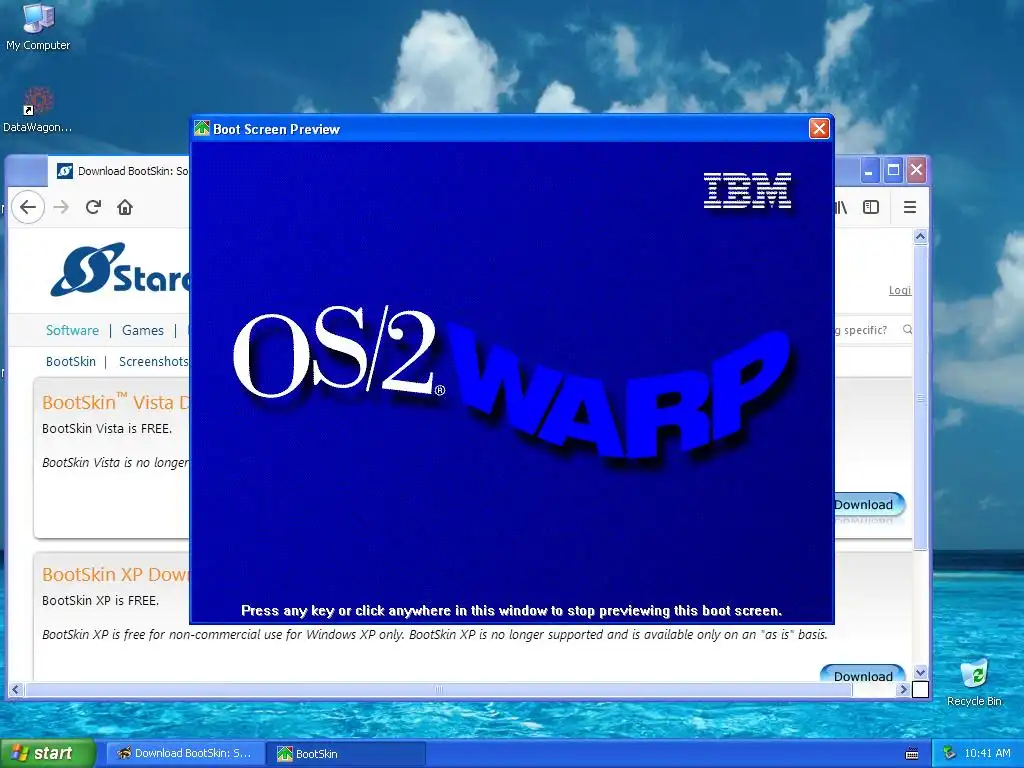Click the BootSkin XP Download heading
Viewport: 1024px width, 768px height.
click(116, 575)
